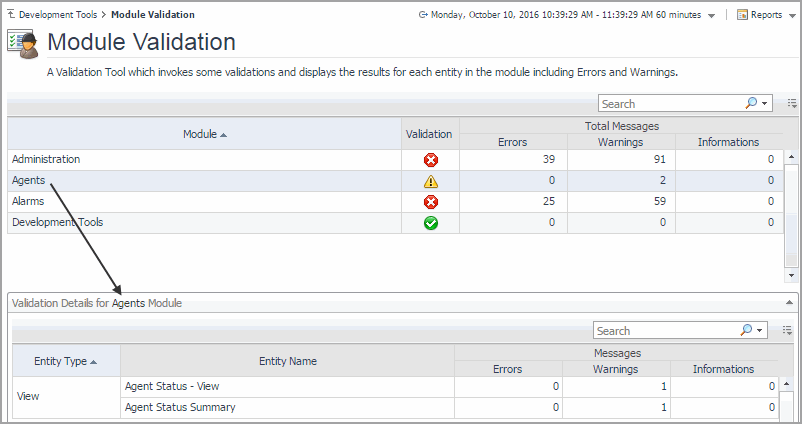Screen dimensions: 802x424
Task: Collapse the Validation Details panel
Action: pos(790,302)
